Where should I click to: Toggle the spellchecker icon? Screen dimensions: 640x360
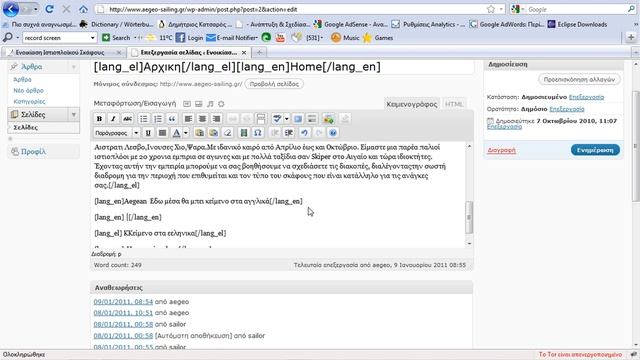(277, 119)
